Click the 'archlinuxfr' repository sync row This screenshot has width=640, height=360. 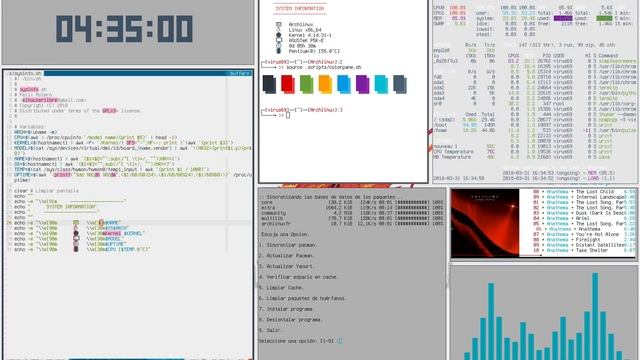pos(352,223)
